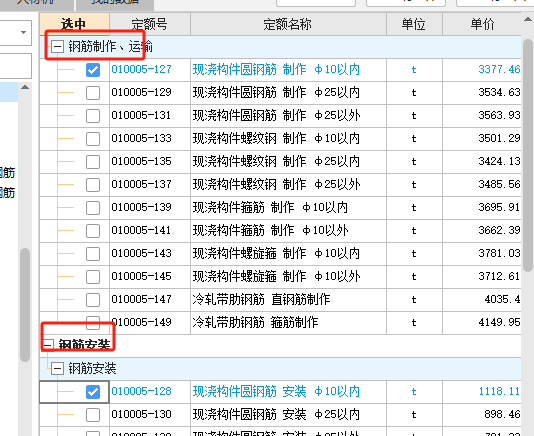Screen dimensions: 534x436
Task: Enable the 010005-133 checkbox
Action: pyautogui.click(x=93, y=139)
